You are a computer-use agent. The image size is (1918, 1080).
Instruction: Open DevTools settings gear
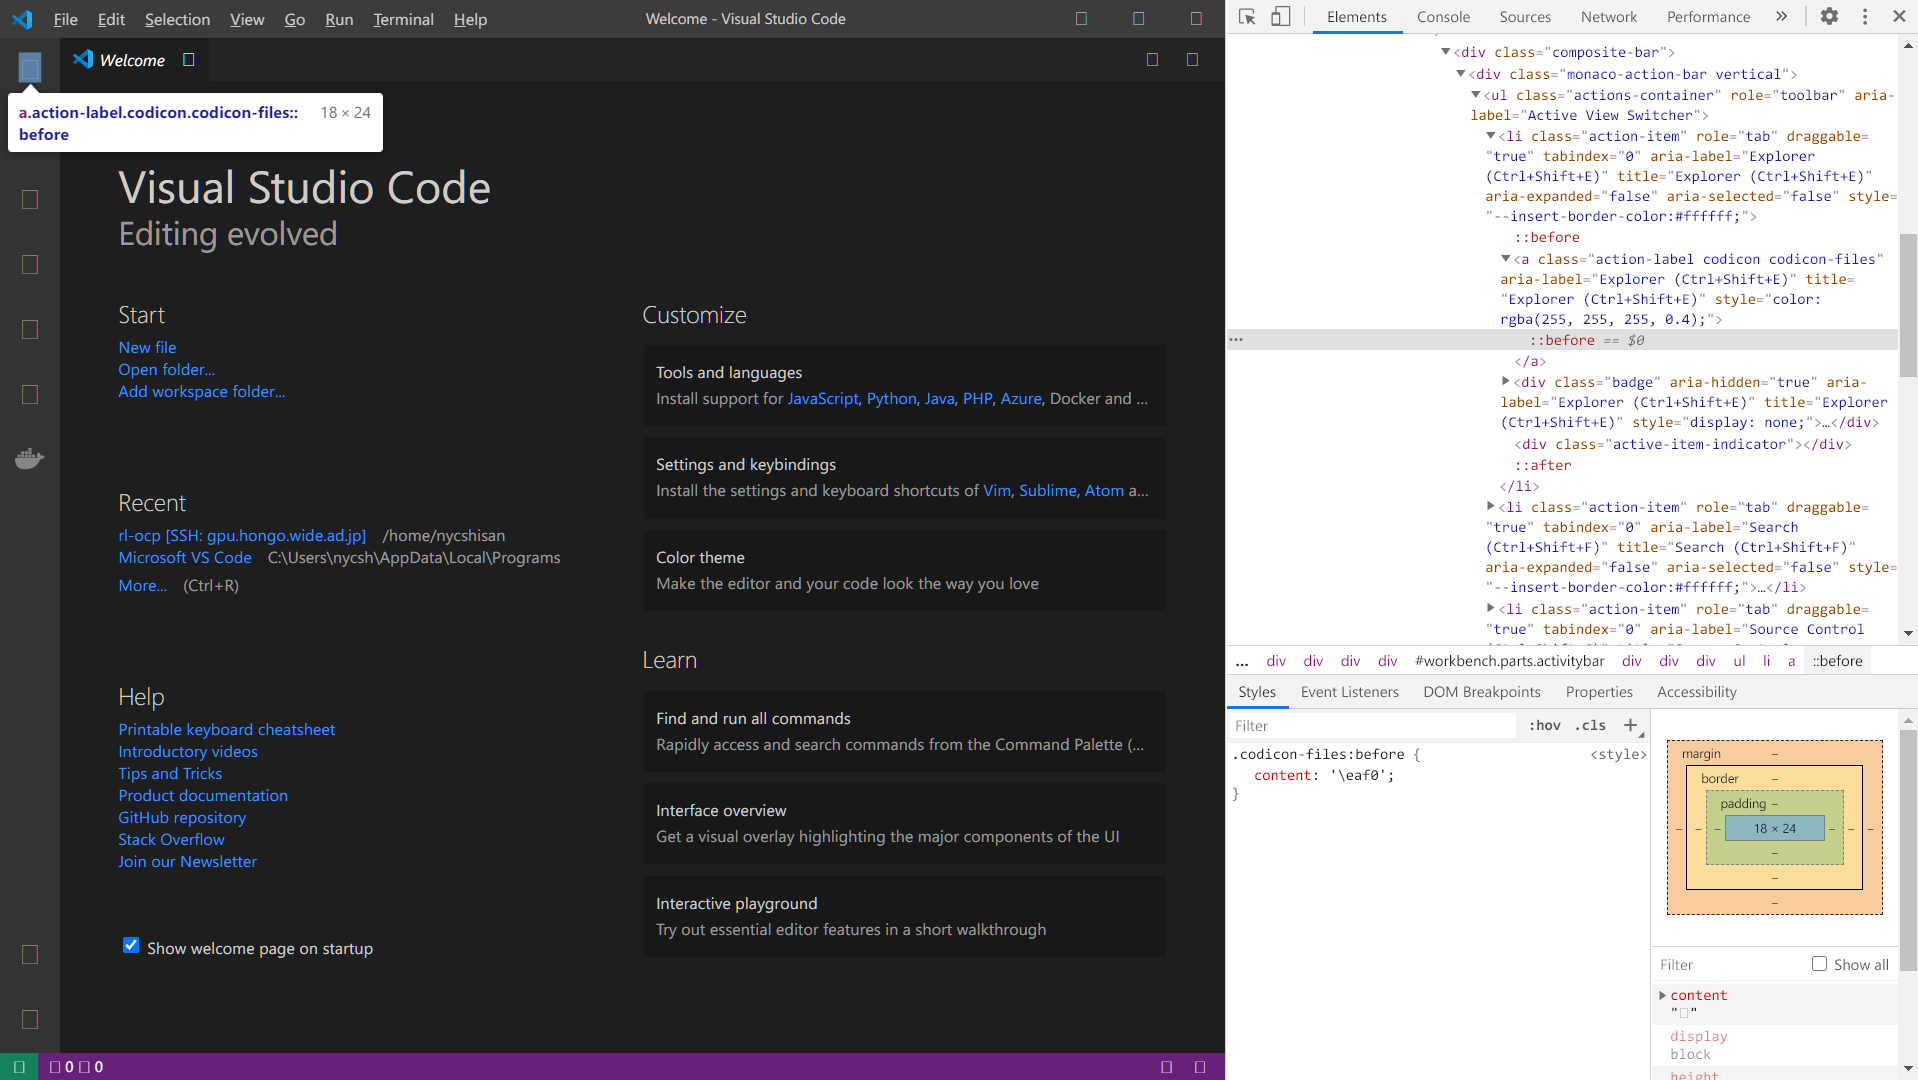pyautogui.click(x=1828, y=16)
